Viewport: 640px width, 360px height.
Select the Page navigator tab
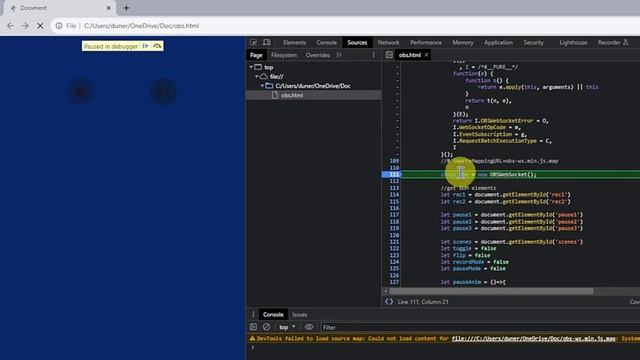click(256, 55)
